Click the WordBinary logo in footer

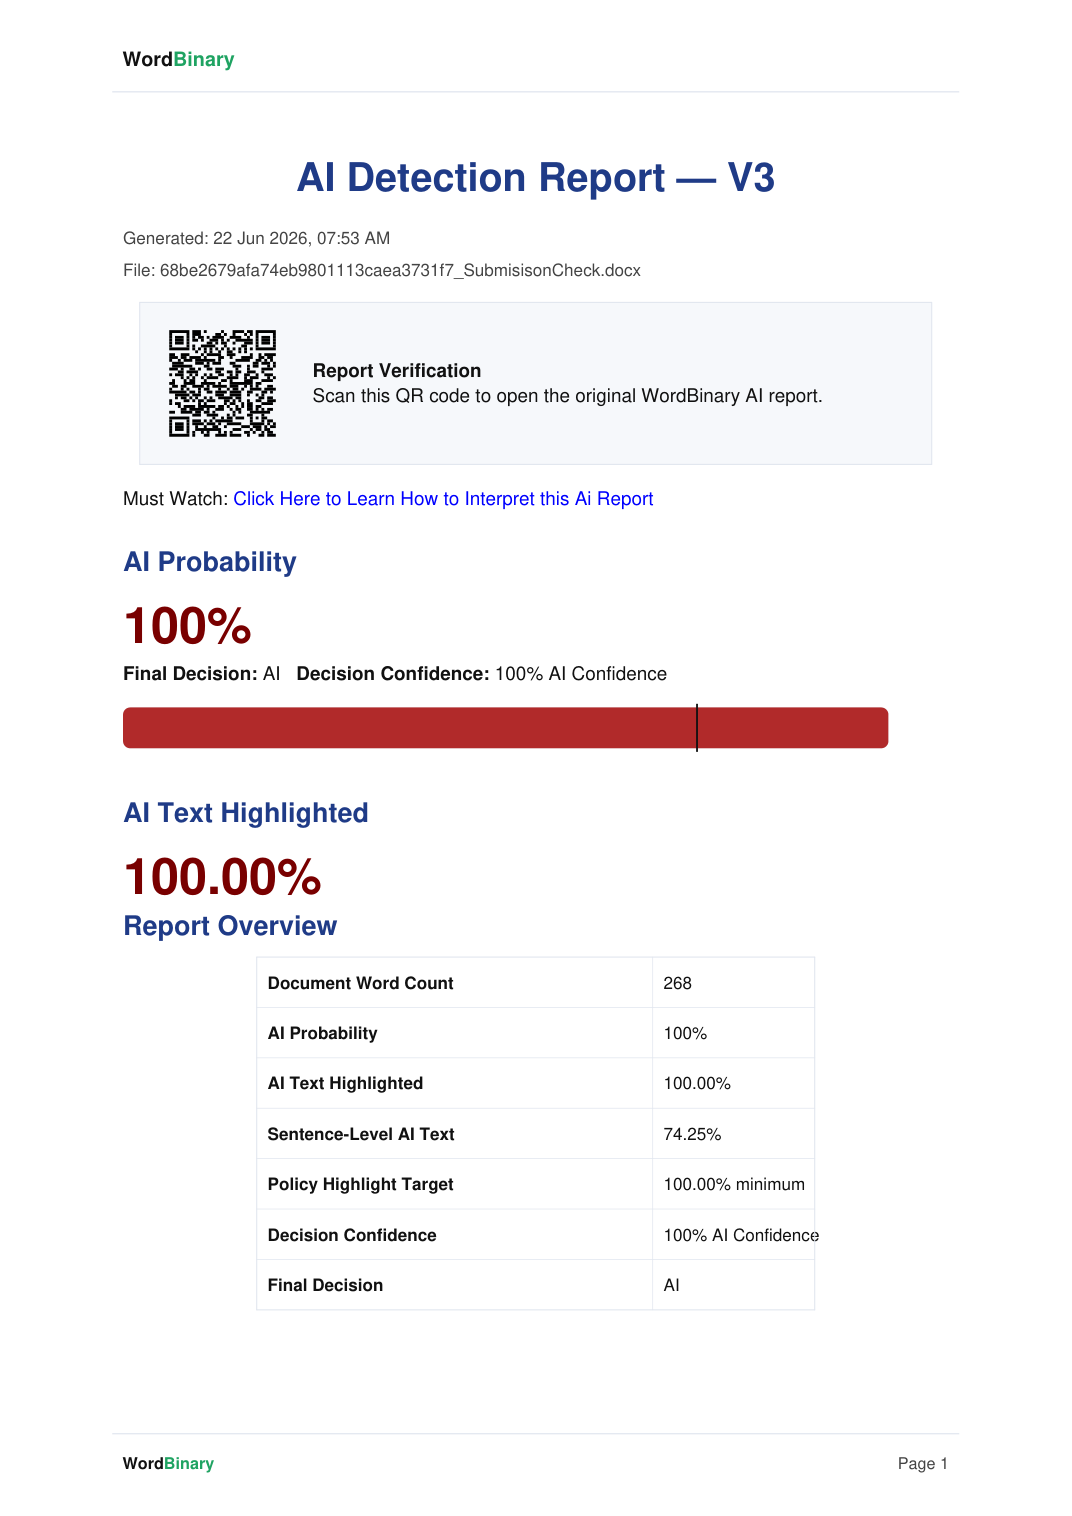[168, 1463]
